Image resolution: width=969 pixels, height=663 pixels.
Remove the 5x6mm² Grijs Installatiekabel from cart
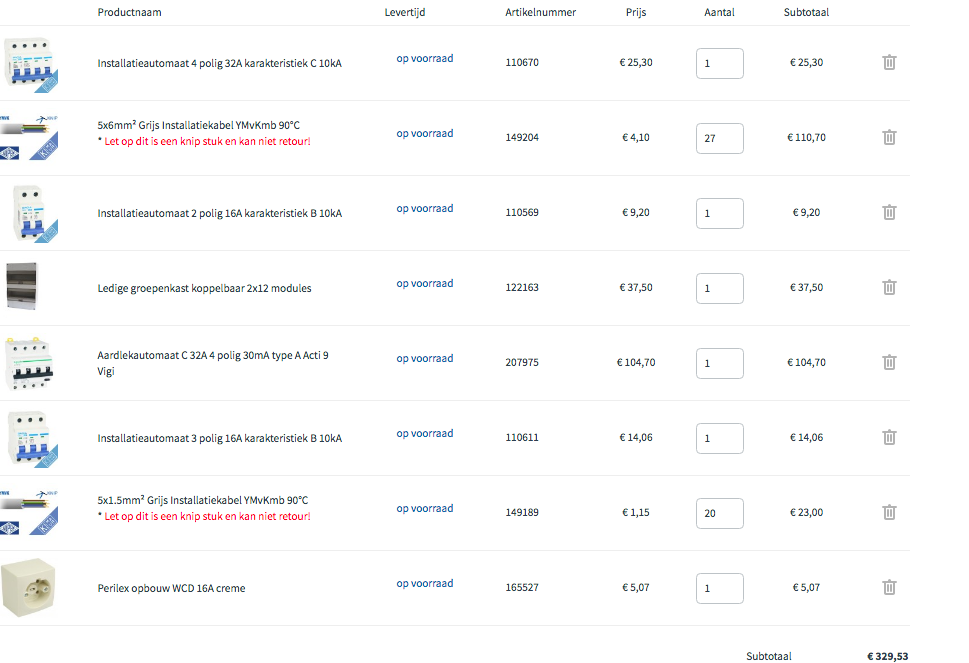click(x=889, y=137)
